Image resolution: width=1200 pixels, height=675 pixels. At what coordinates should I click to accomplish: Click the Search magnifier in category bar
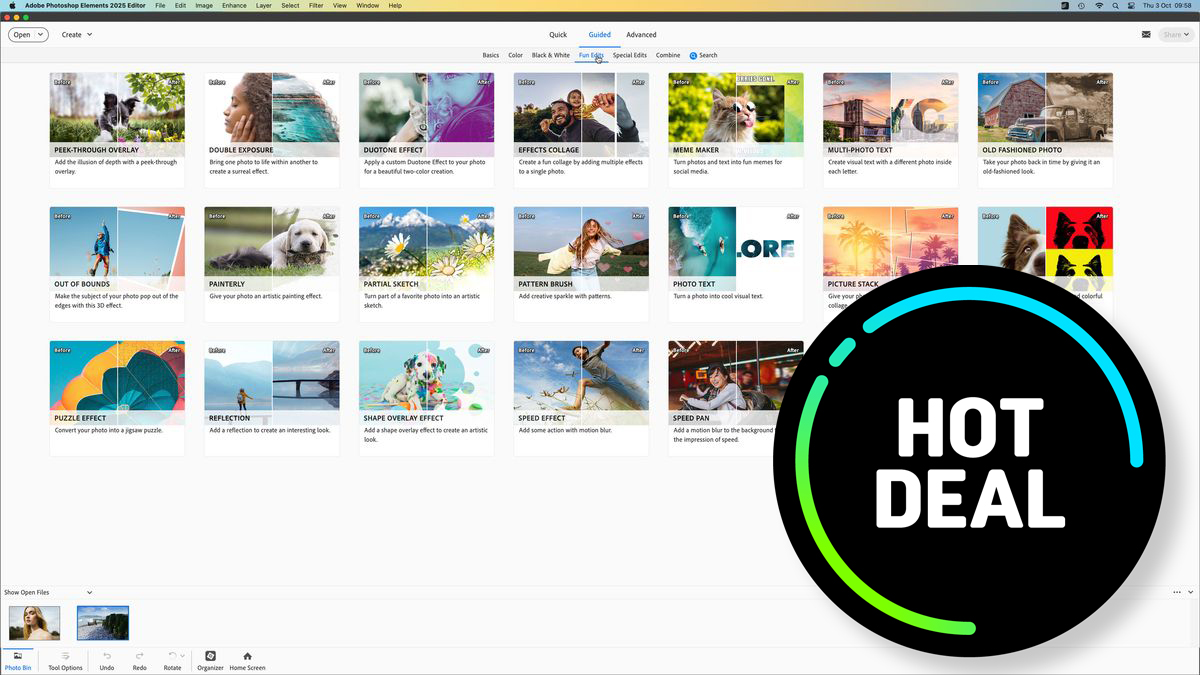tap(693, 55)
